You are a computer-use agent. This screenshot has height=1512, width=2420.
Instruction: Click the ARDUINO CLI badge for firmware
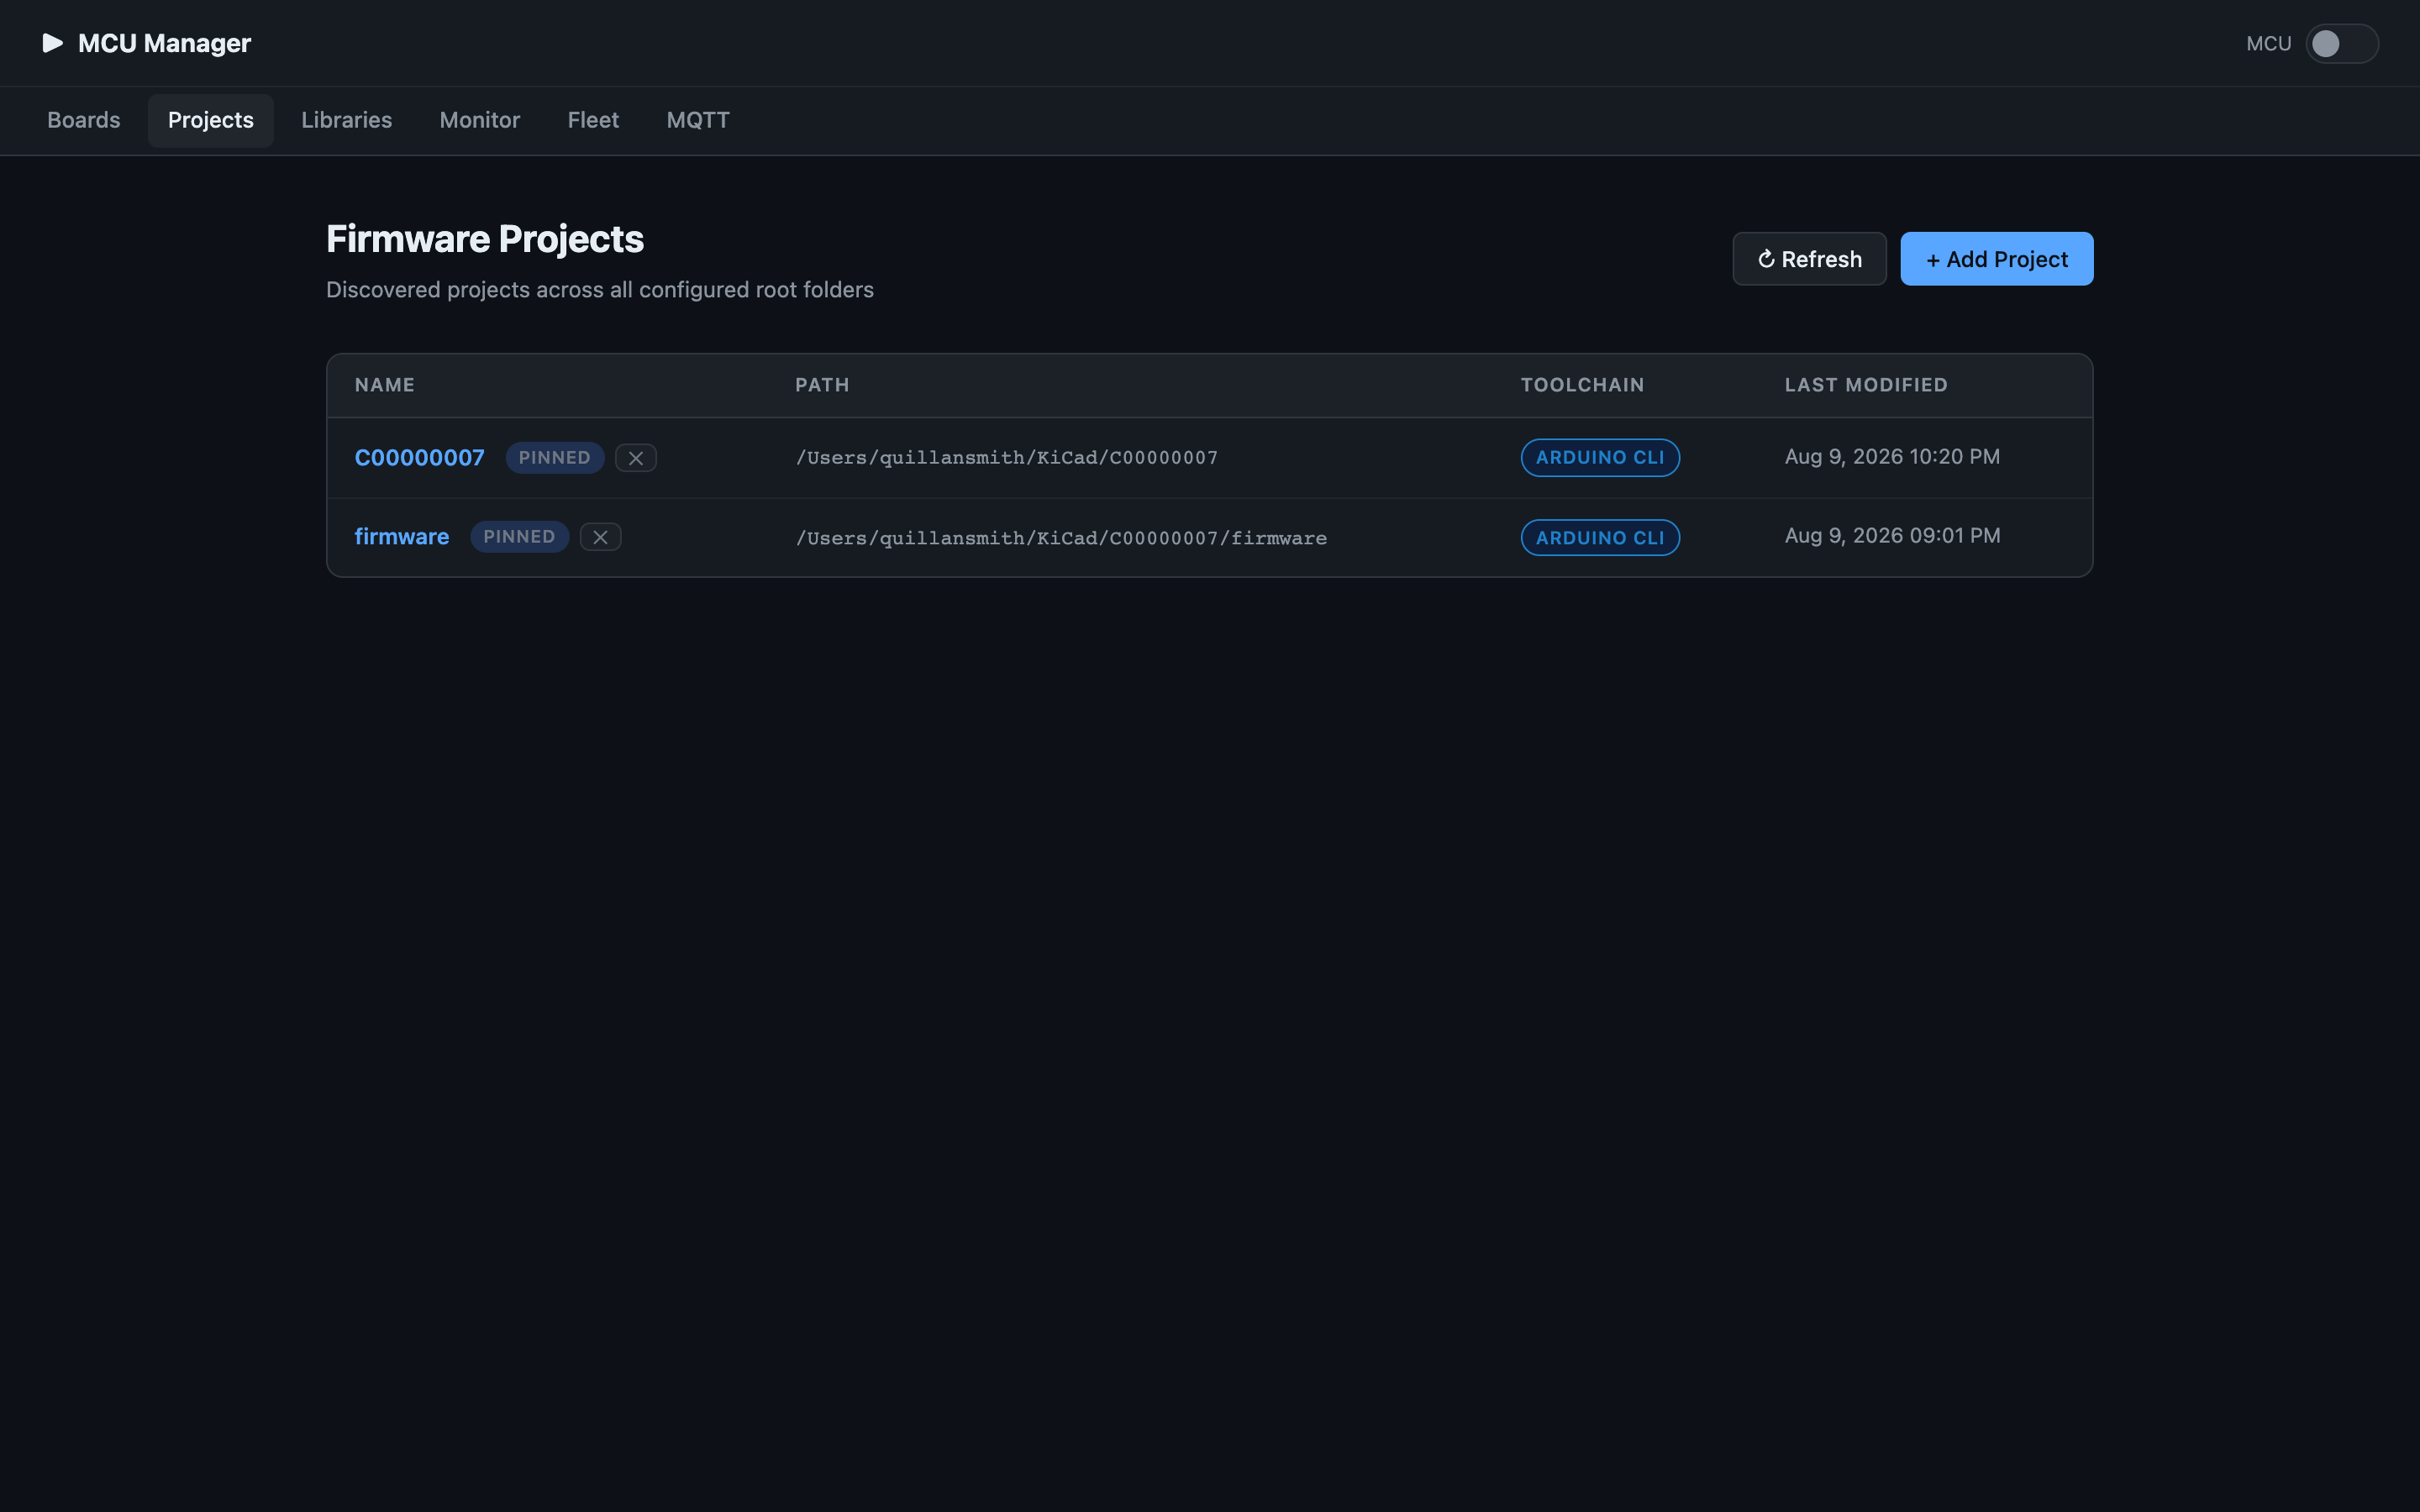click(x=1600, y=538)
